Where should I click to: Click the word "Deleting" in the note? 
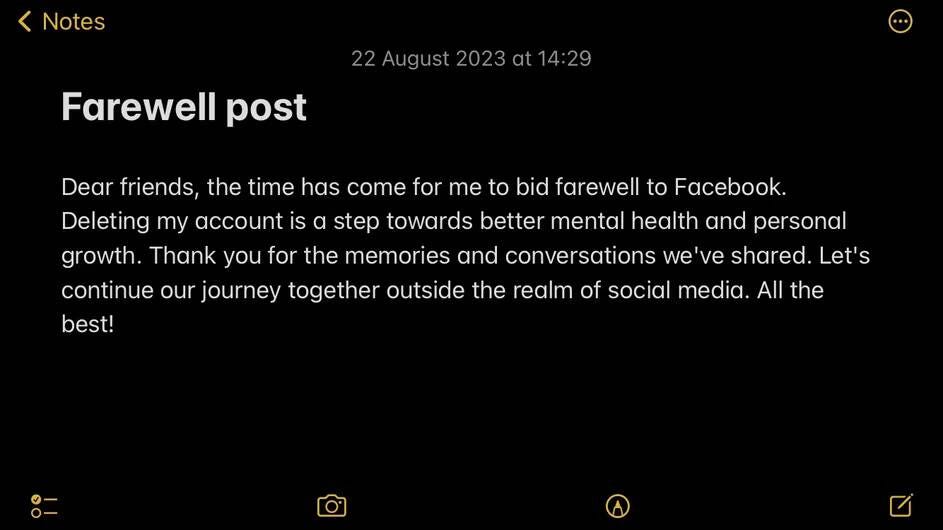click(x=106, y=221)
